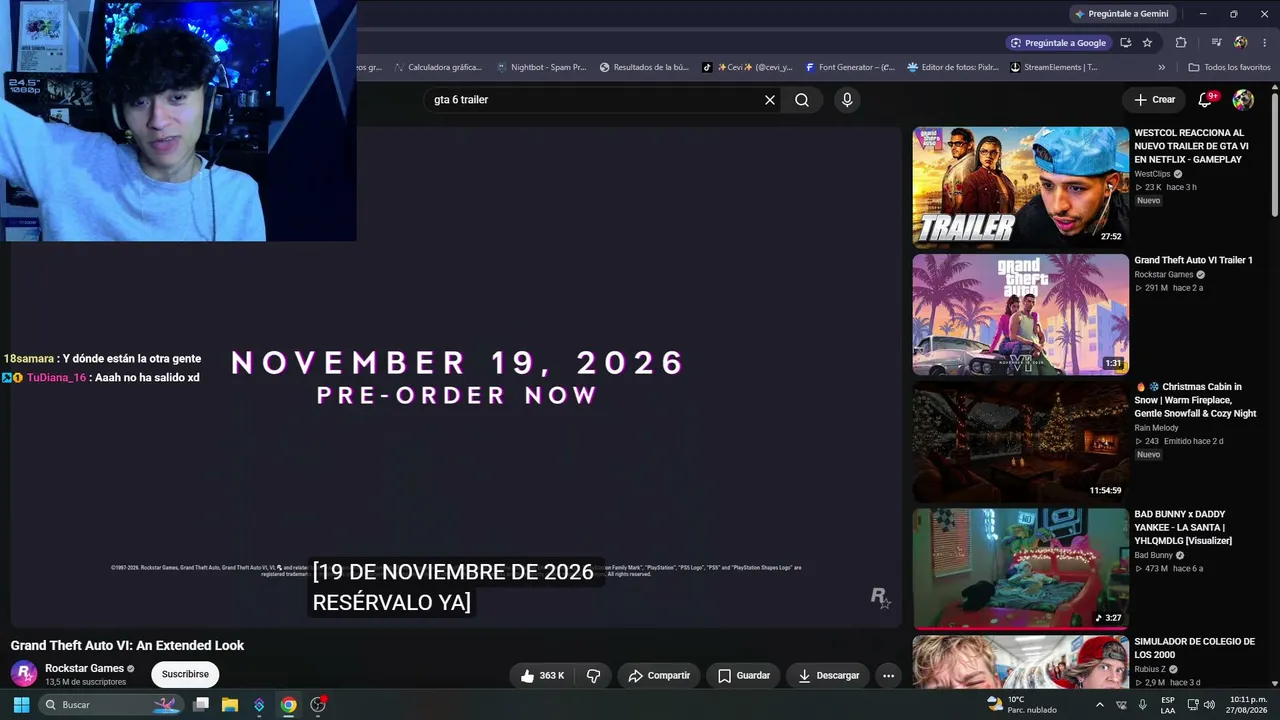Subscribe to Rockstar Games with Suscribirse

coord(185,674)
